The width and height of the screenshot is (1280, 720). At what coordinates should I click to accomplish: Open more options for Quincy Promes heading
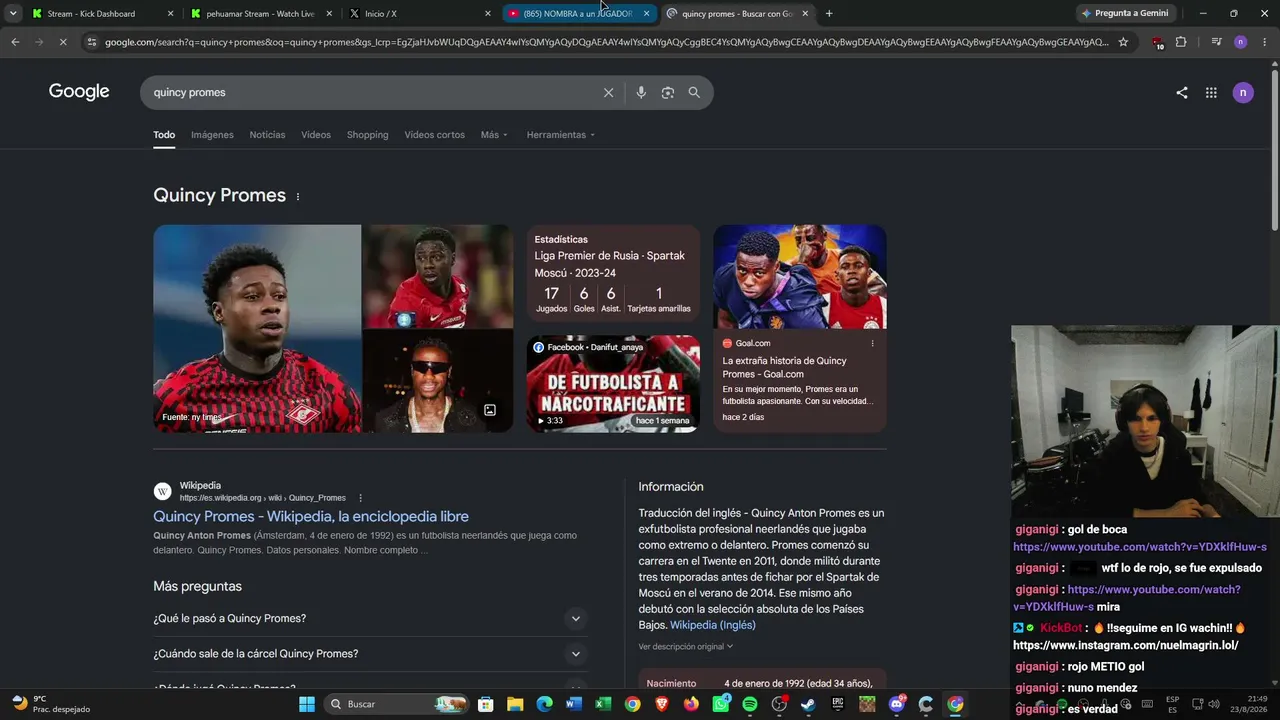point(297,196)
